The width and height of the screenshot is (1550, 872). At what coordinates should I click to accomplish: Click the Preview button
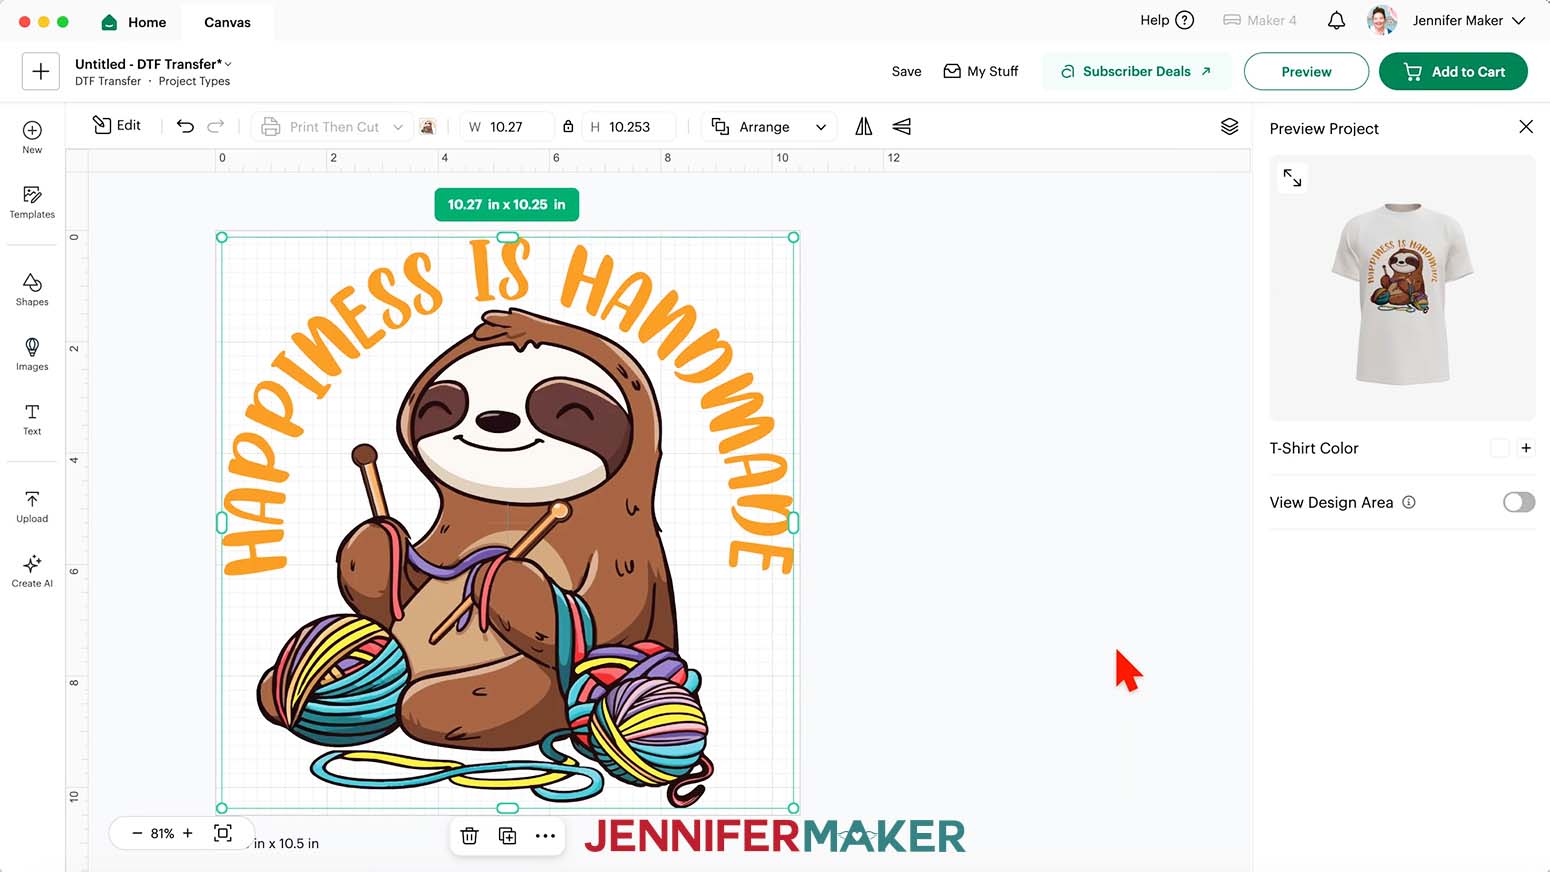(x=1306, y=71)
